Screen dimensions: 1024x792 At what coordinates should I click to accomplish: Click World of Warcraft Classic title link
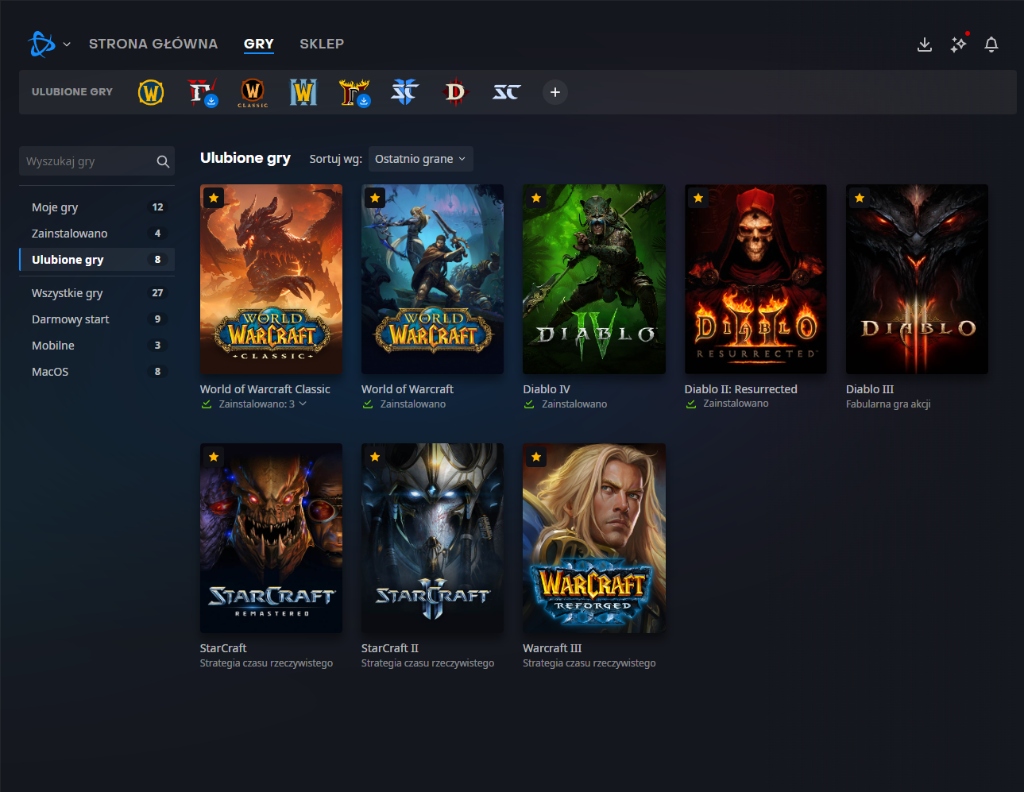(264, 388)
